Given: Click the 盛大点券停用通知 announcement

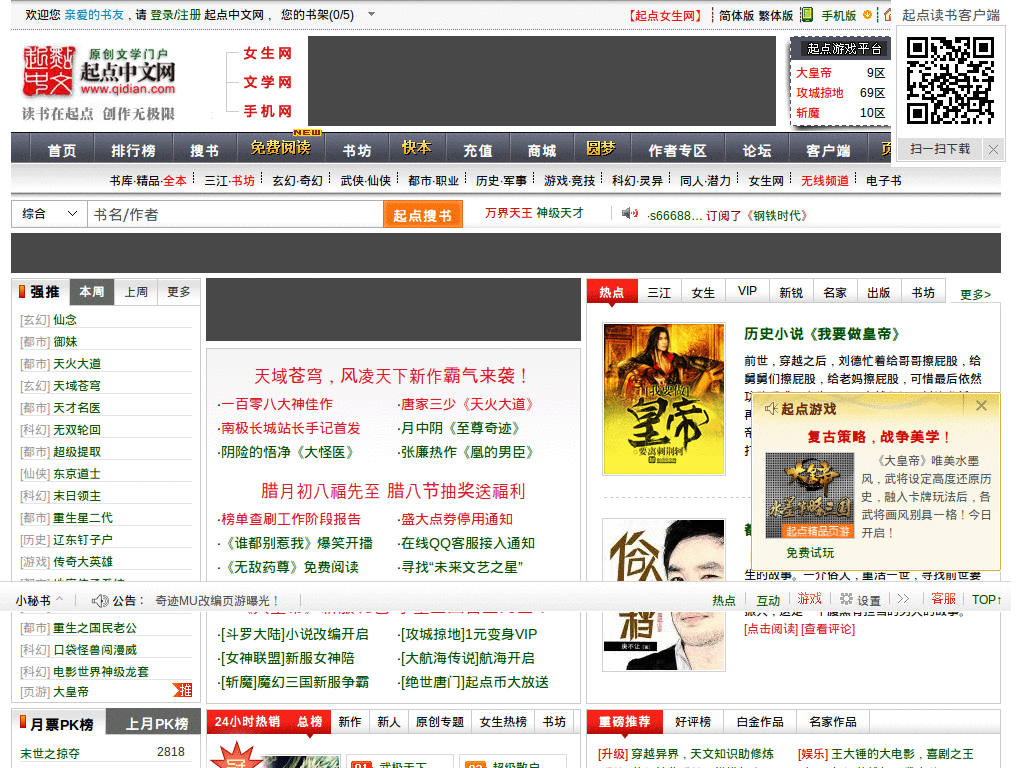Looking at the screenshot, I should point(456,519).
